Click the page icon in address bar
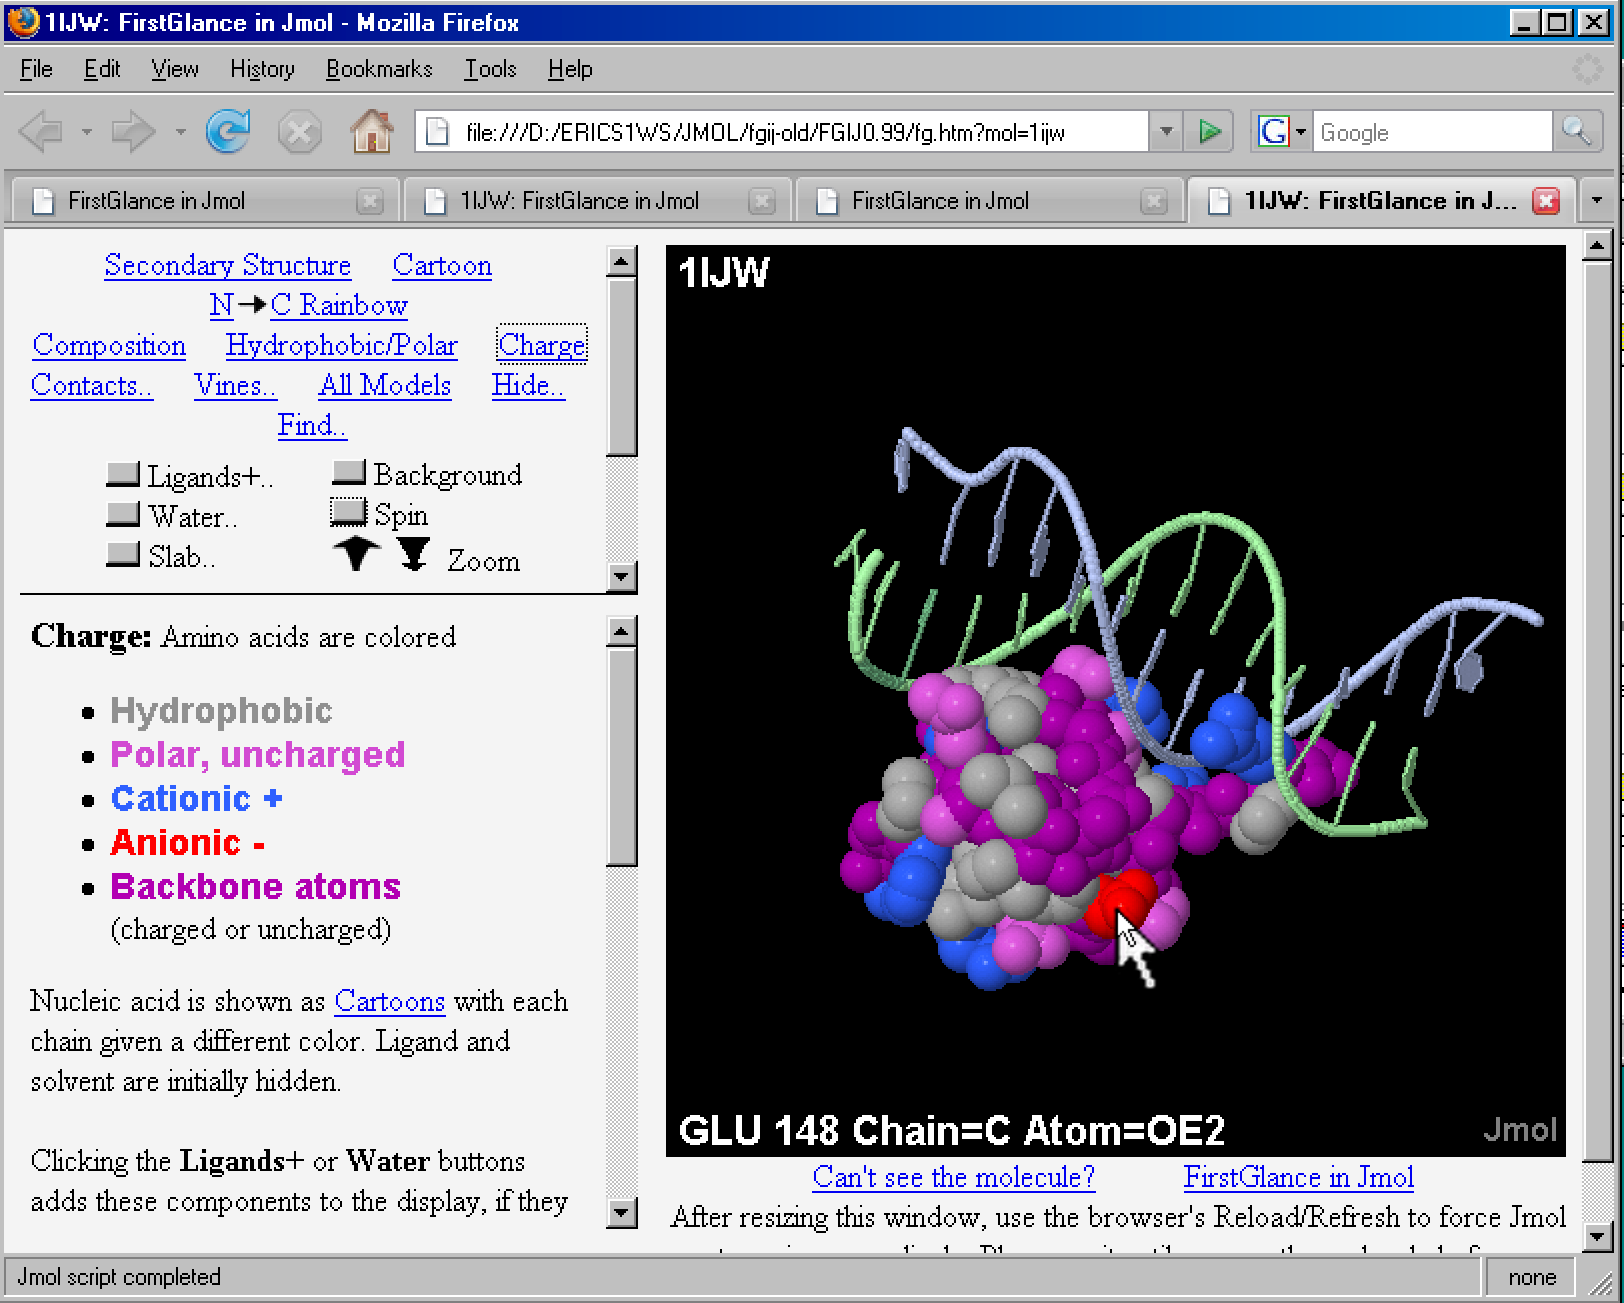 437,132
